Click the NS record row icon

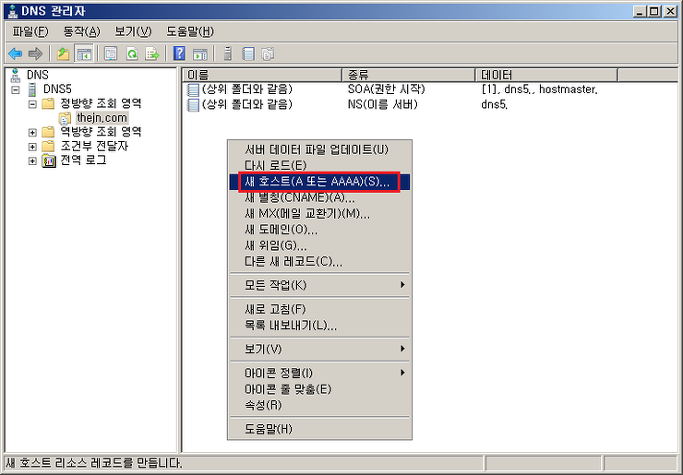pyautogui.click(x=193, y=105)
